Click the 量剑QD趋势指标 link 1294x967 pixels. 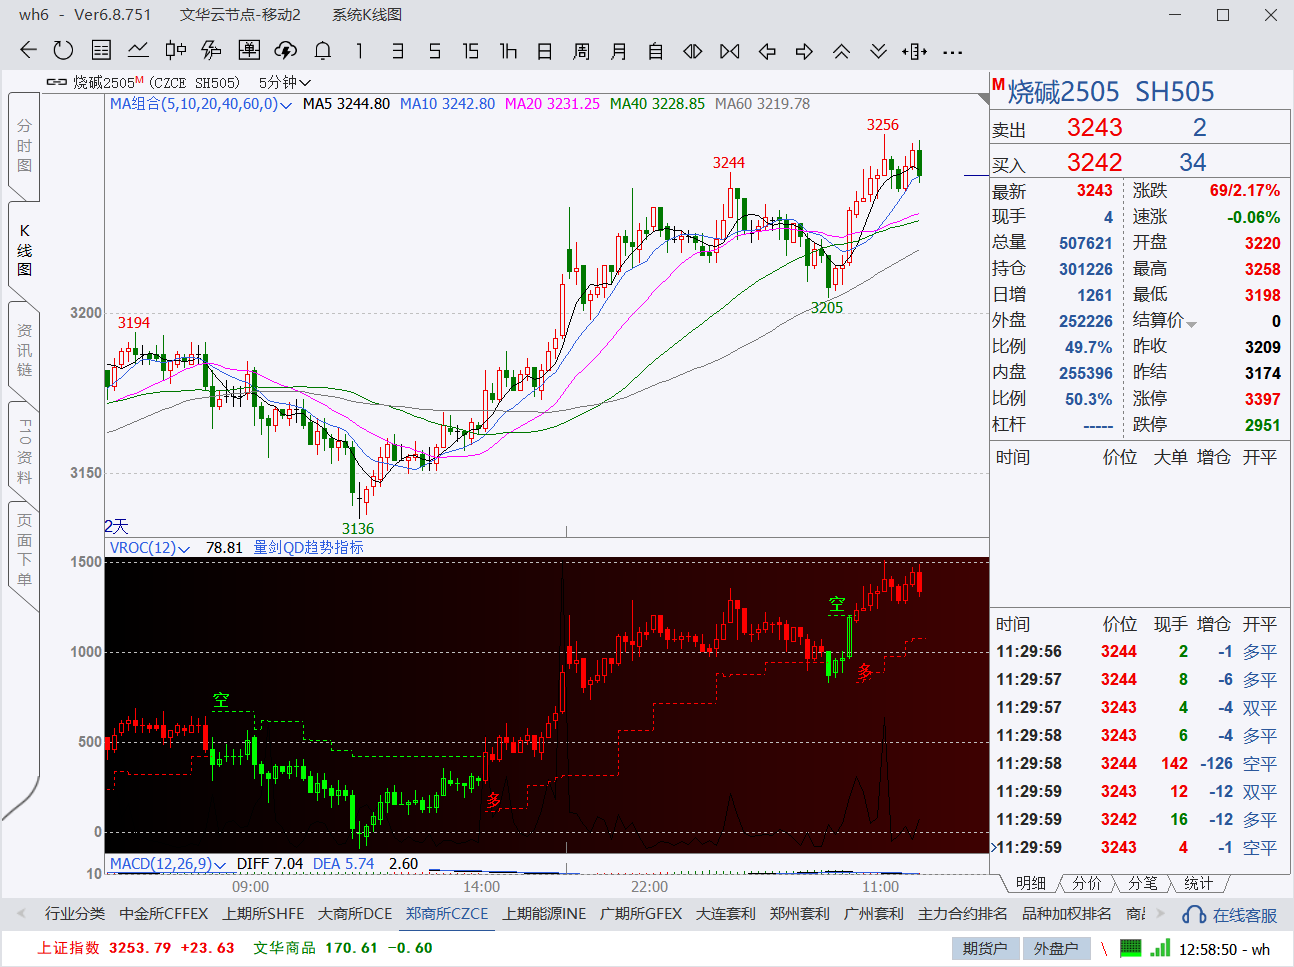click(x=308, y=548)
